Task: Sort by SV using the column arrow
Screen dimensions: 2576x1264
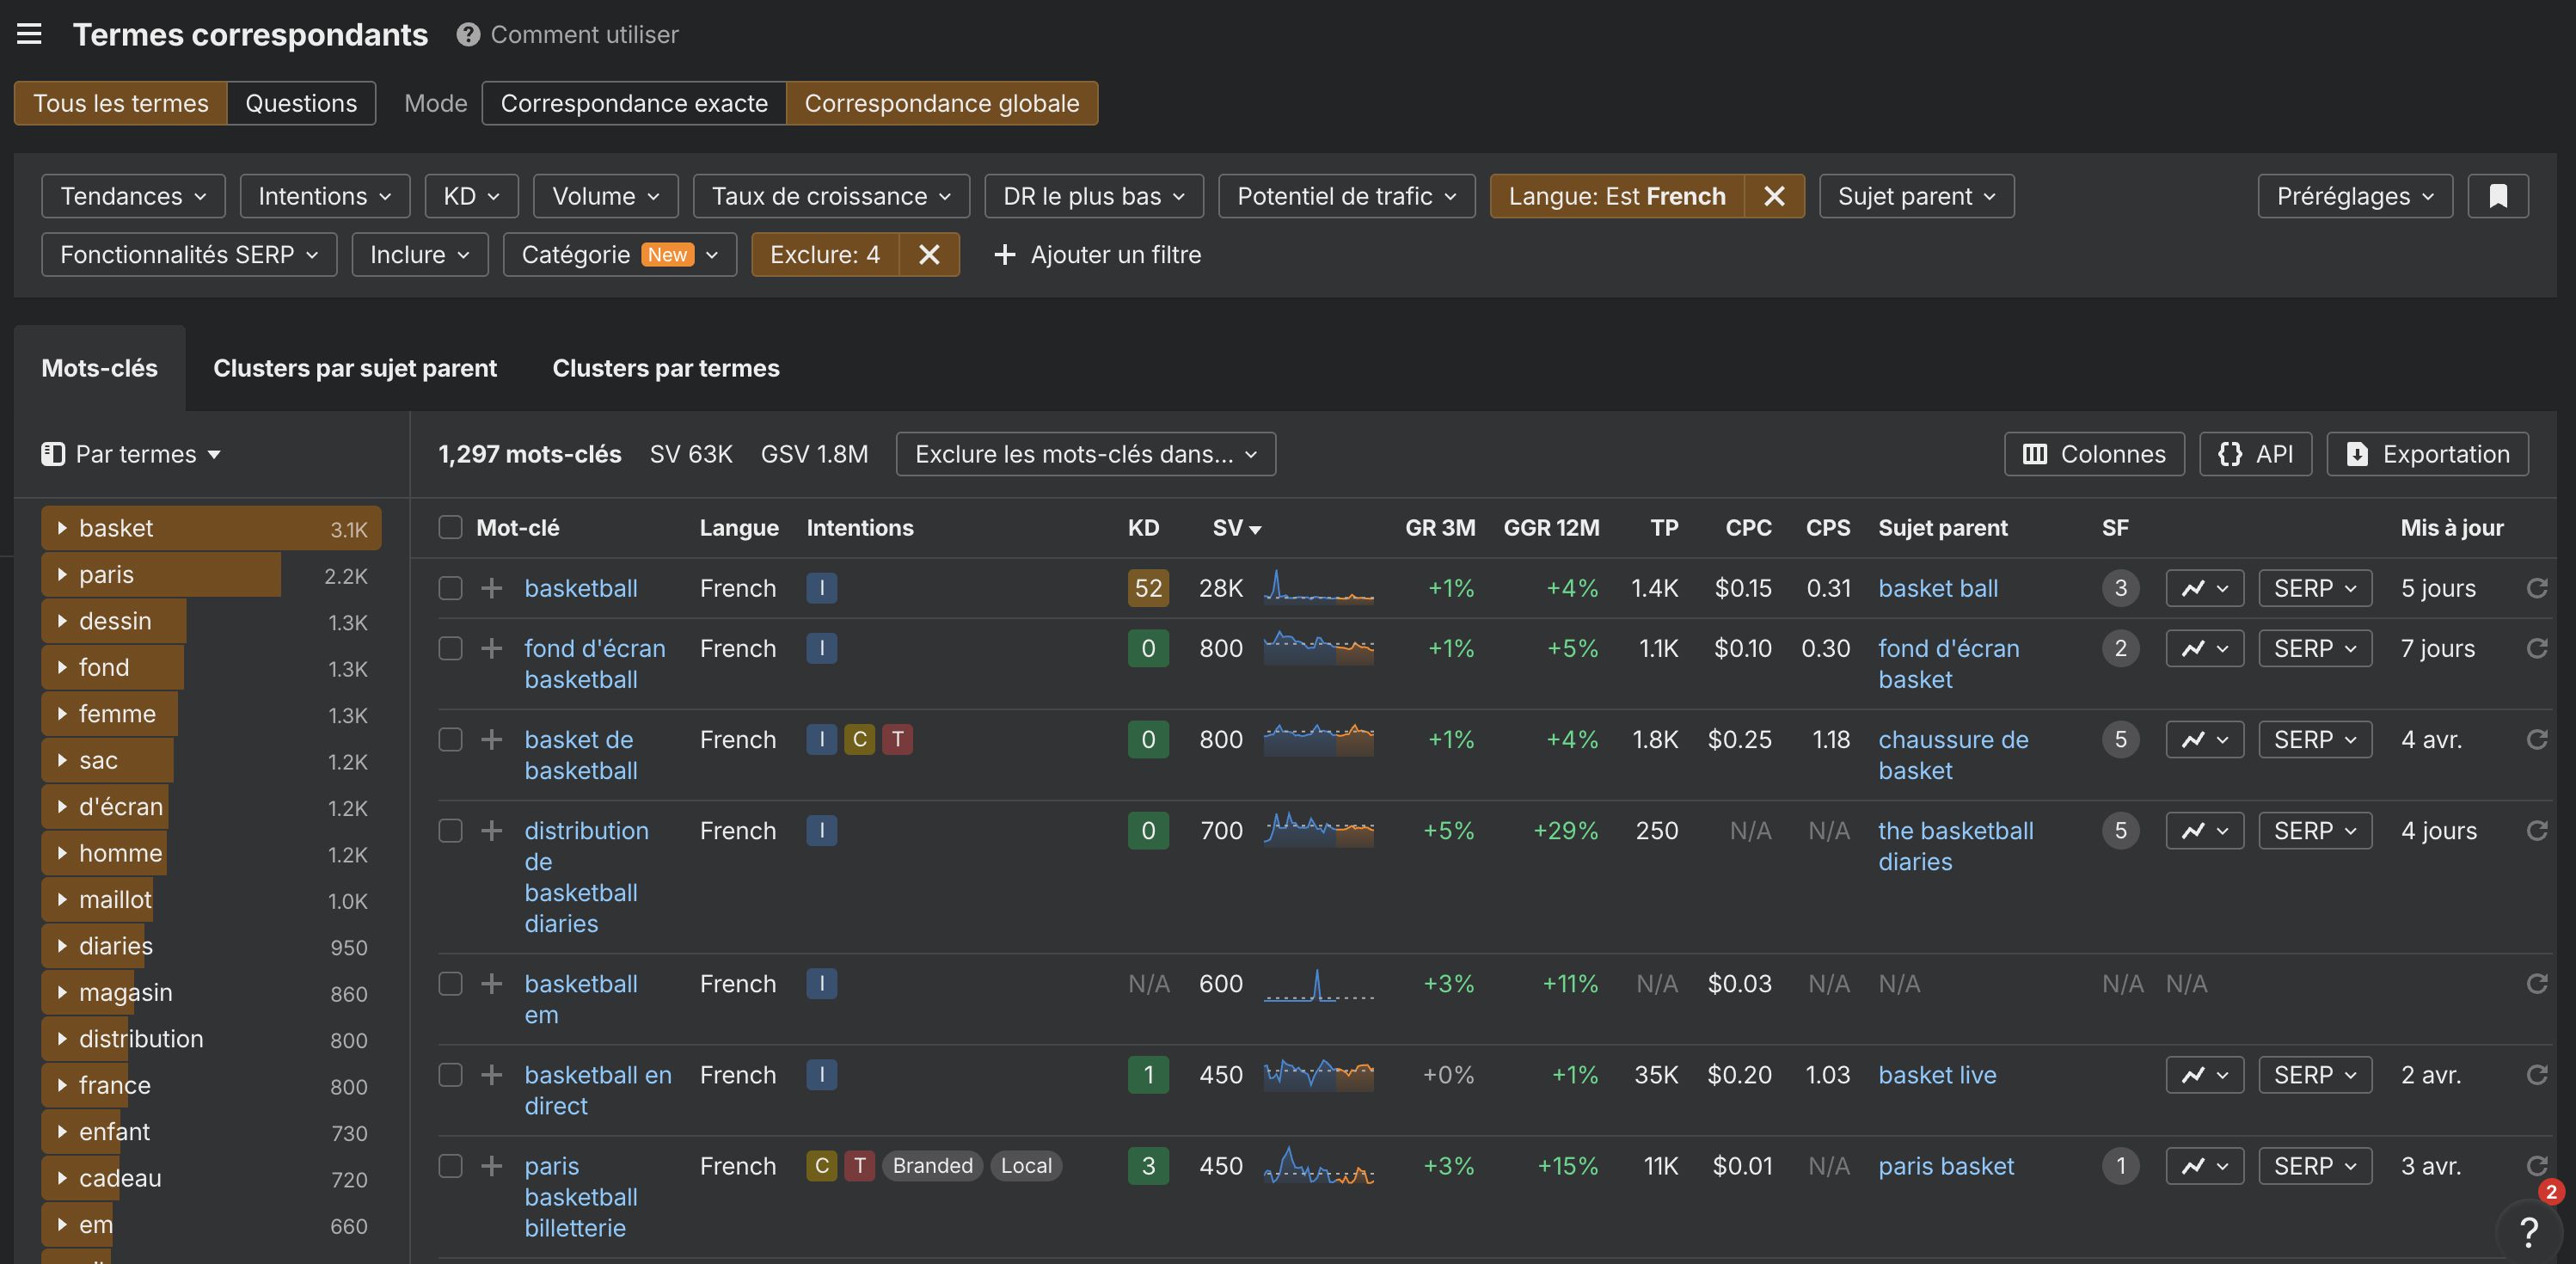Action: 1256,529
